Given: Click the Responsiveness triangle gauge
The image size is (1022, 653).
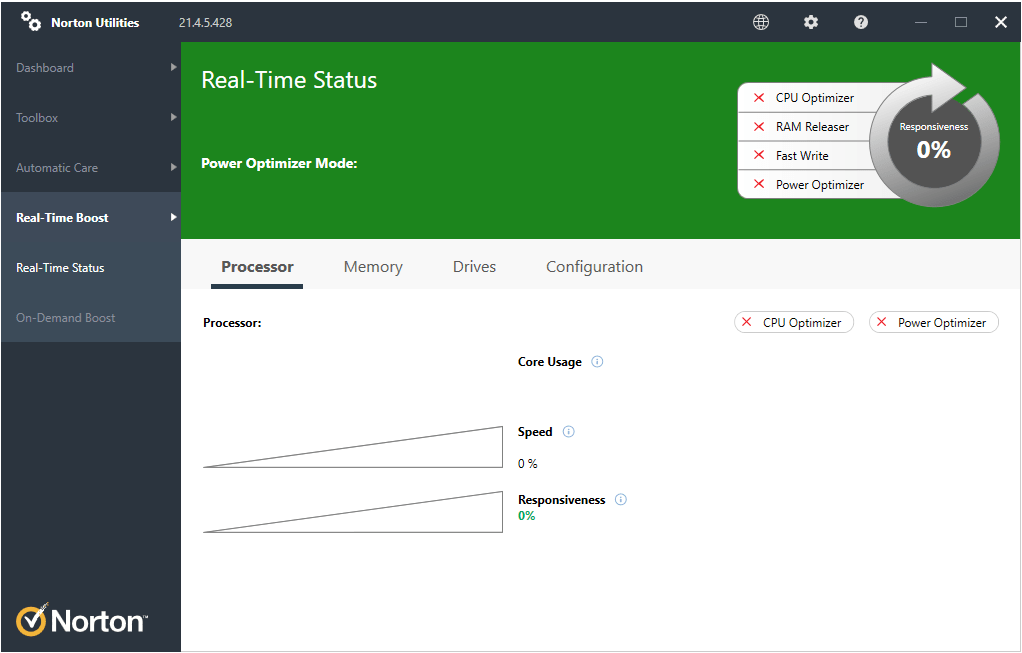Looking at the screenshot, I should pyautogui.click(x=353, y=512).
